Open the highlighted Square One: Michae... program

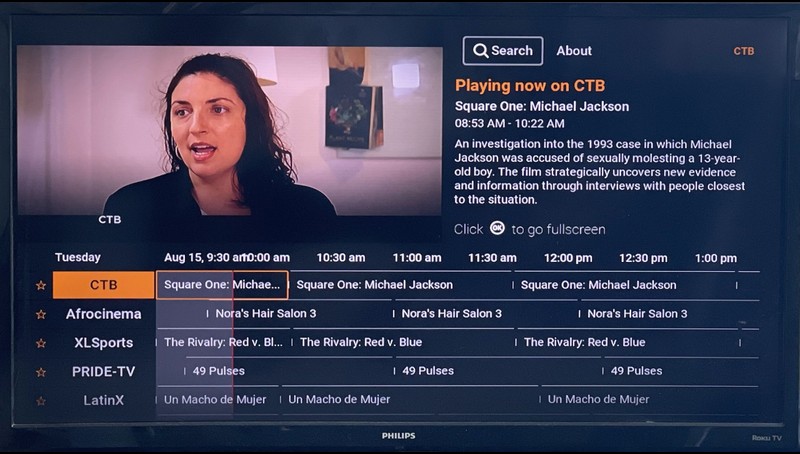coord(222,285)
